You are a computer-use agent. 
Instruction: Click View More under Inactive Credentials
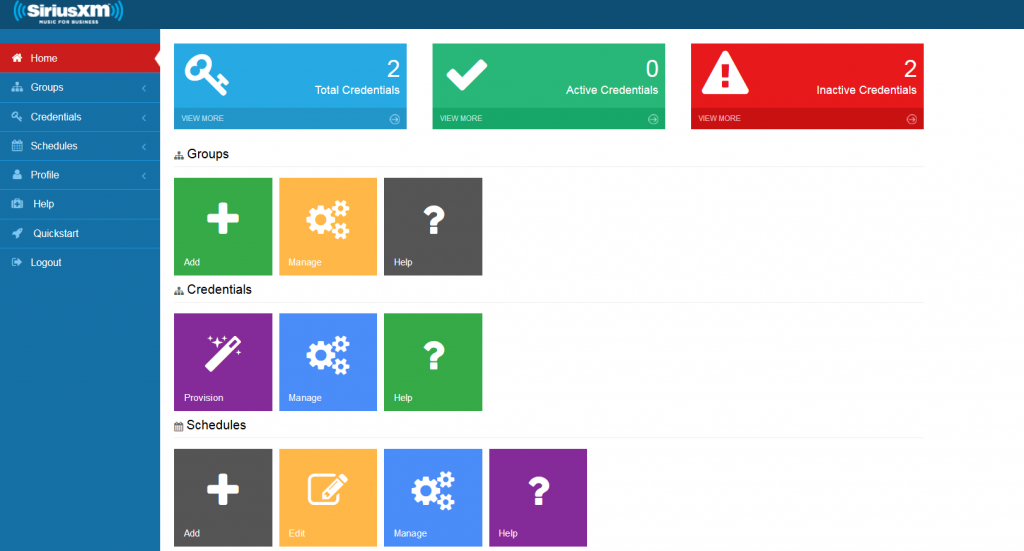[720, 118]
